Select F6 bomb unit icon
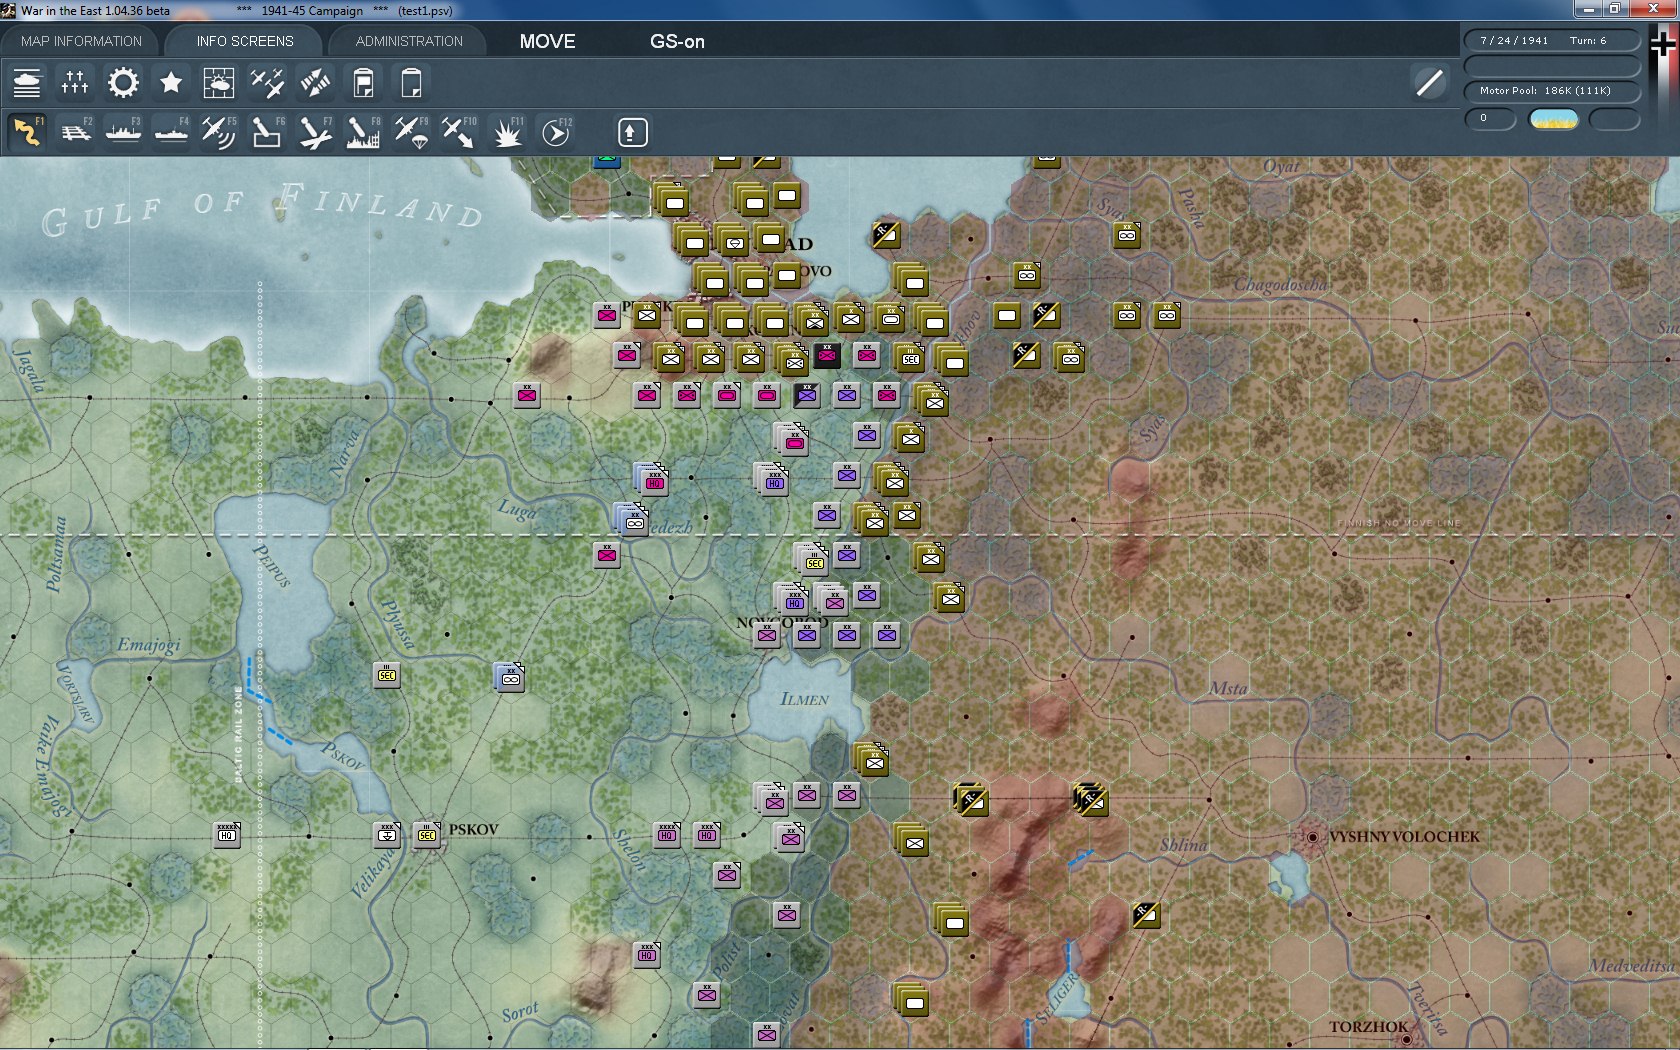 [267, 132]
